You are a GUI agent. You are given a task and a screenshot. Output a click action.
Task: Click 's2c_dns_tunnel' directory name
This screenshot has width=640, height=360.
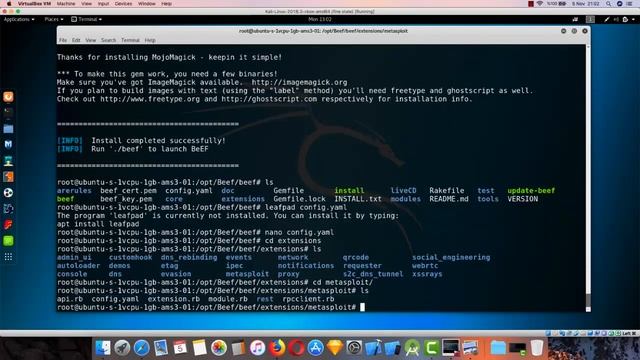click(x=373, y=274)
